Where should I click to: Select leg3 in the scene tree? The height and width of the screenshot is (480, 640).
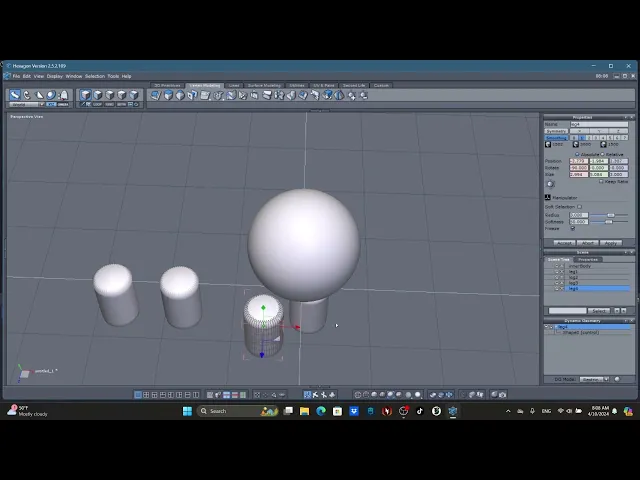[x=573, y=283]
